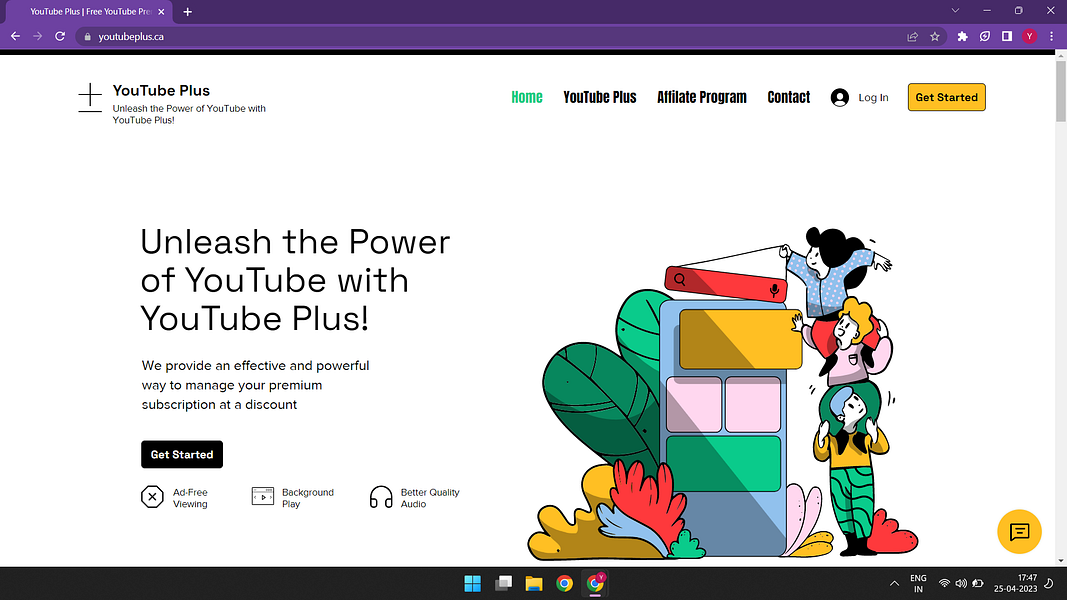
Task: Click the person icon next to Log In
Action: [839, 97]
